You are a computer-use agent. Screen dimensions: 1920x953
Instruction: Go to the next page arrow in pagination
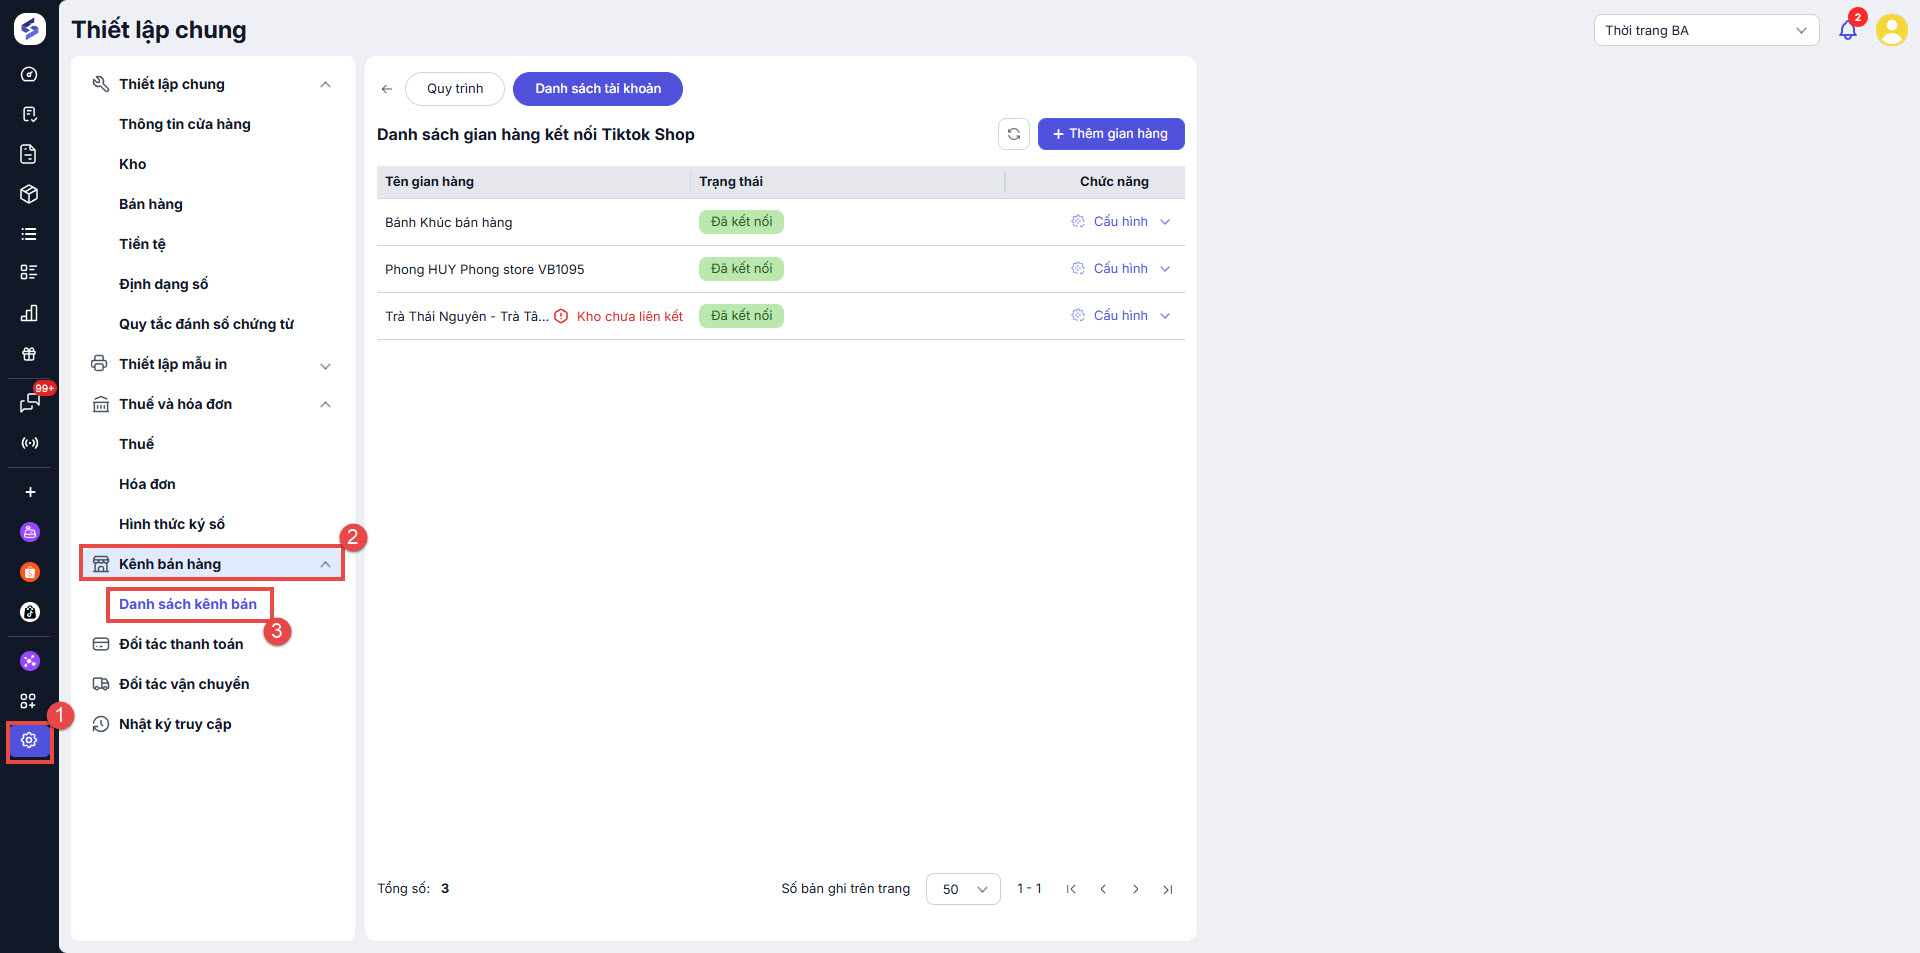[1135, 889]
